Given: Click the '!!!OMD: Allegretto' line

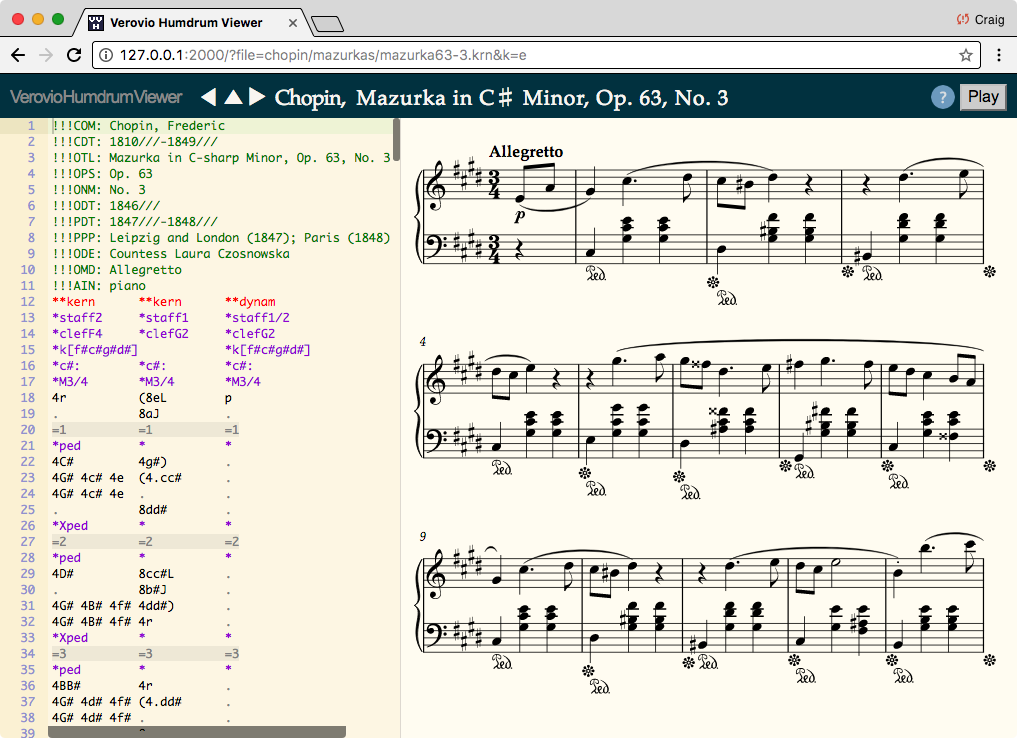Looking at the screenshot, I should 117,270.
